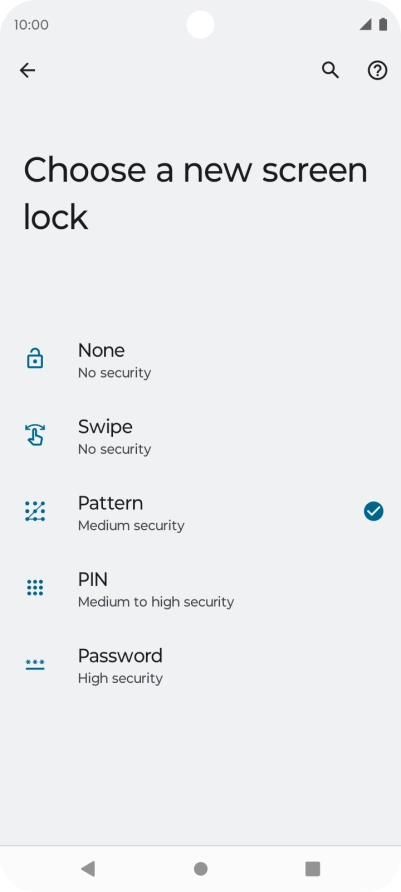Tap the cellular signal status icon
This screenshot has width=401, height=892.
(366, 24)
